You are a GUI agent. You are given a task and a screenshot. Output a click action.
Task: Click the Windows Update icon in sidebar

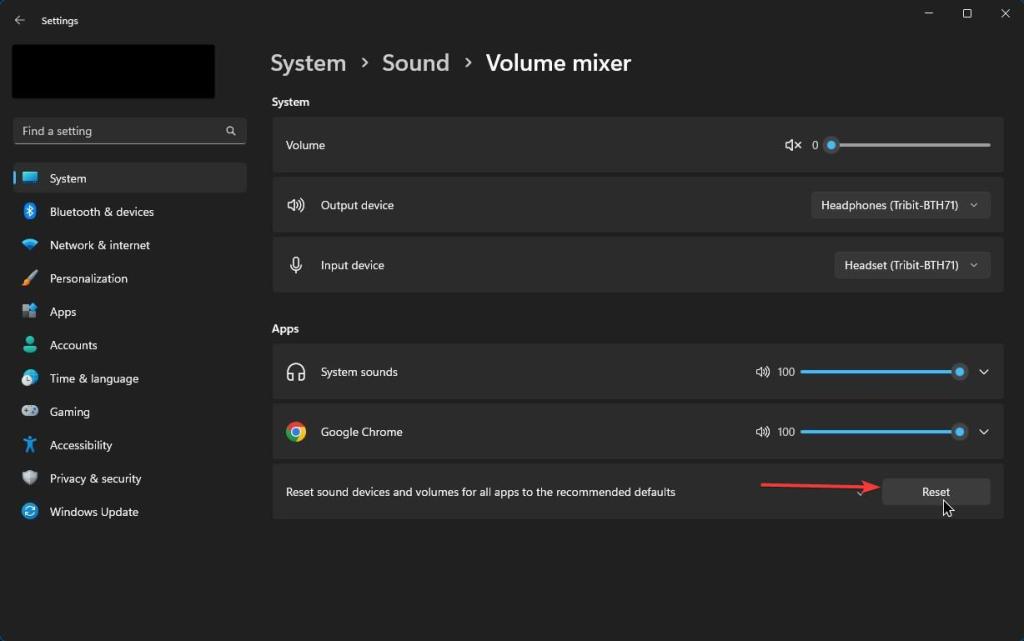28,511
